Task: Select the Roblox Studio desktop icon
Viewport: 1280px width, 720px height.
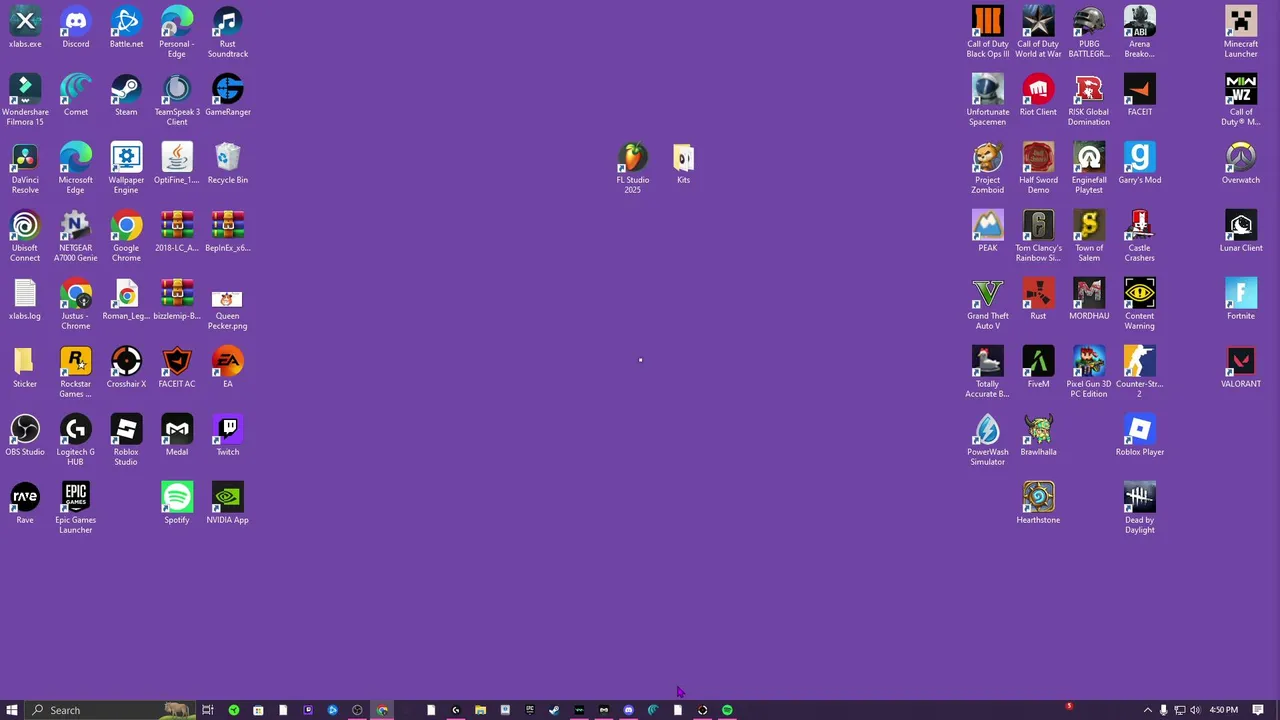Action: tap(126, 440)
